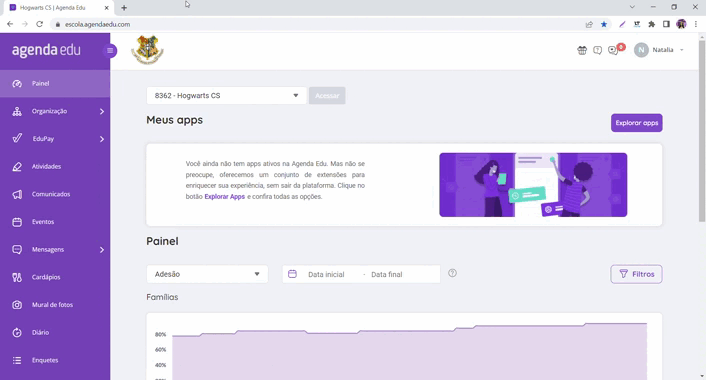The height and width of the screenshot is (380, 706).
Task: Open Eventos calendar icon in sidebar
Action: coord(17,222)
